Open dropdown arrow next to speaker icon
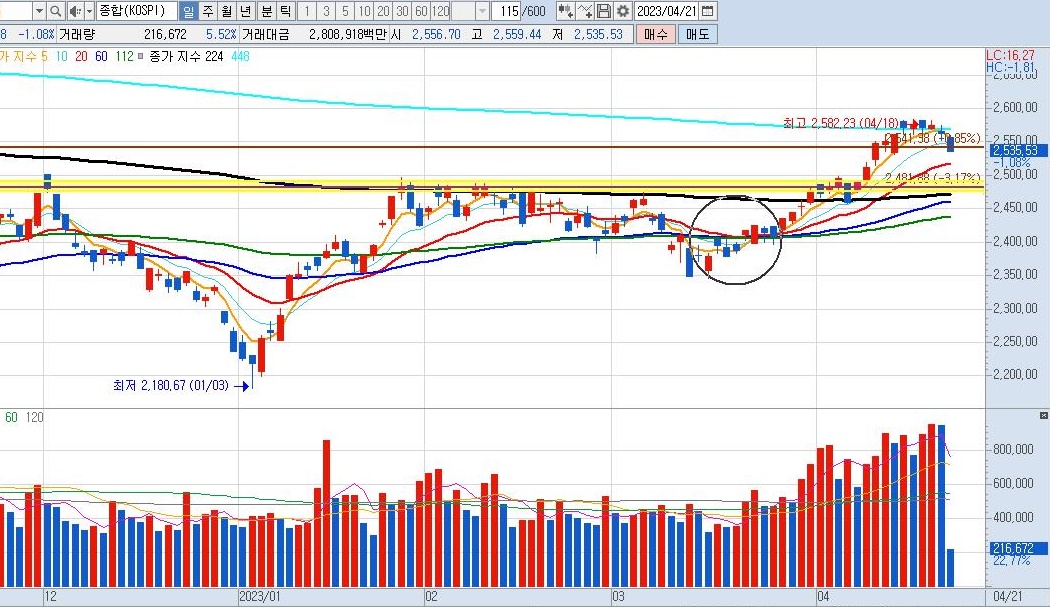The image size is (1050, 607). tap(89, 11)
